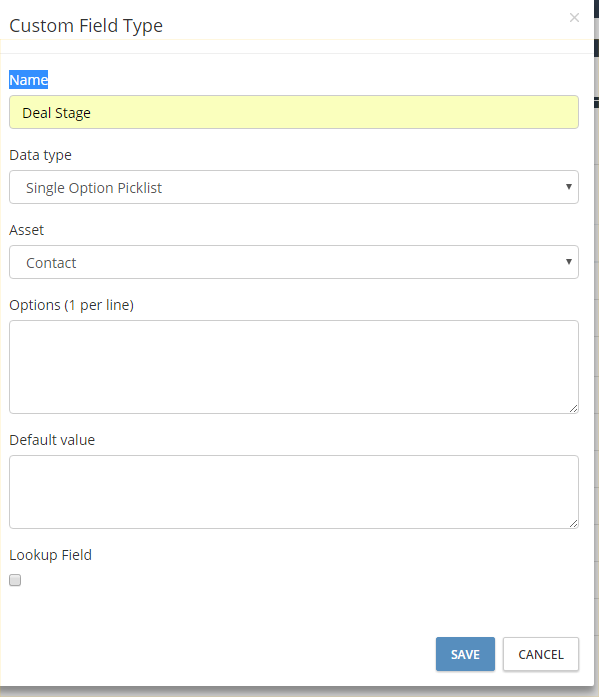This screenshot has height=697, width=599.
Task: Focus the Default value textarea
Action: [294, 492]
